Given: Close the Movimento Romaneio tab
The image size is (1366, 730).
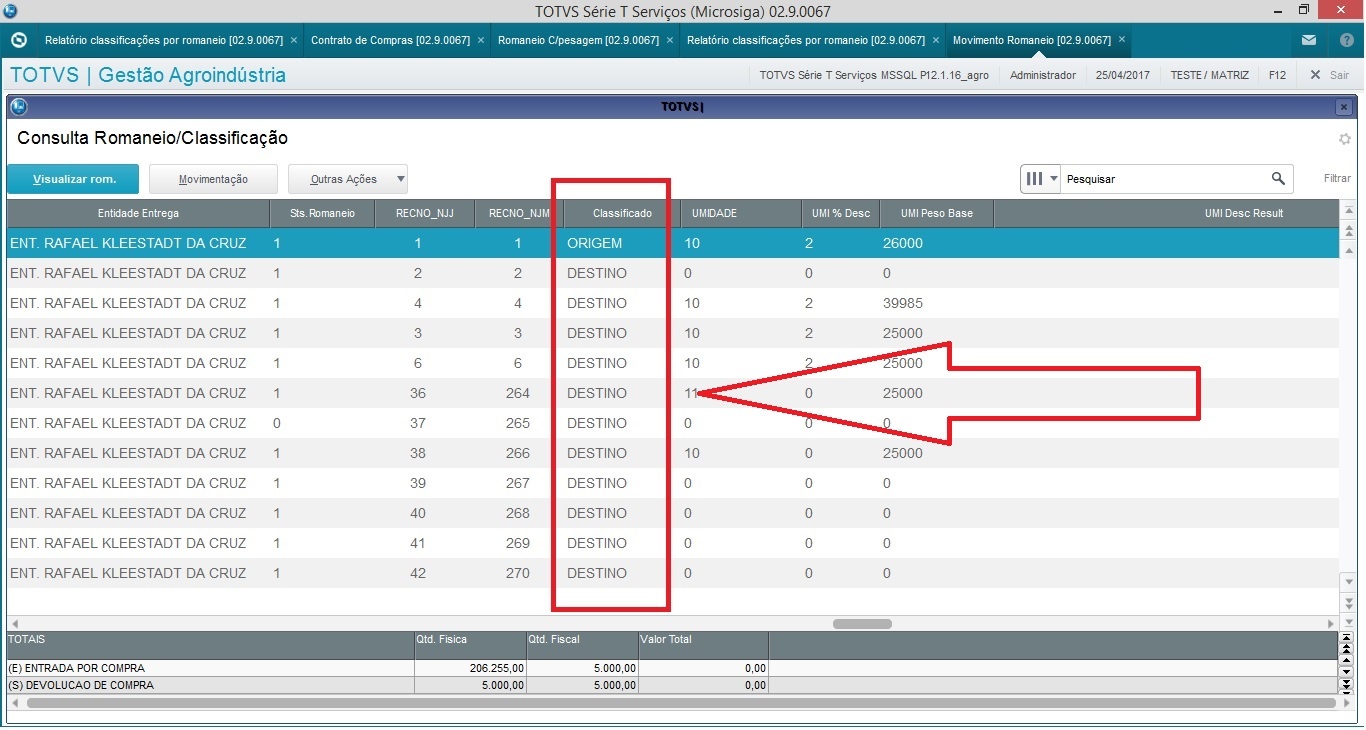Looking at the screenshot, I should click(1122, 40).
